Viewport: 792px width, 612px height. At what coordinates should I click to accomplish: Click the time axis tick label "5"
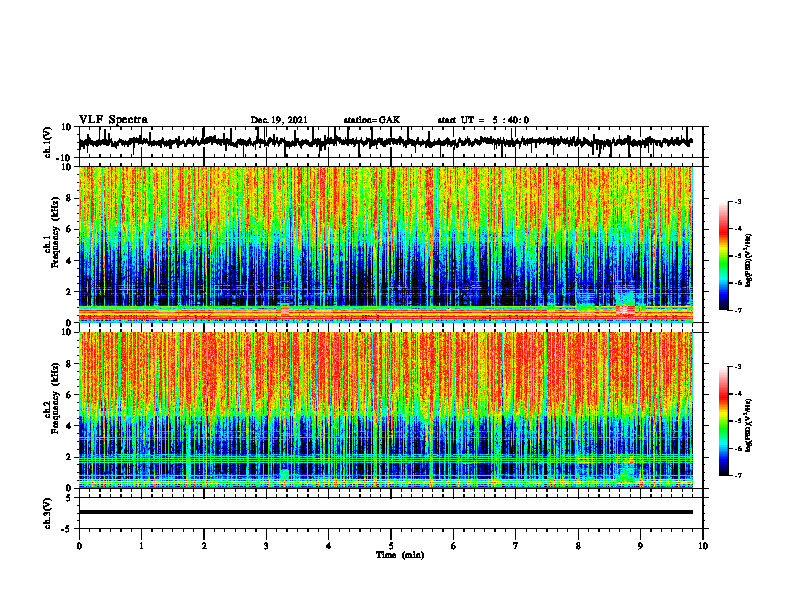(391, 546)
